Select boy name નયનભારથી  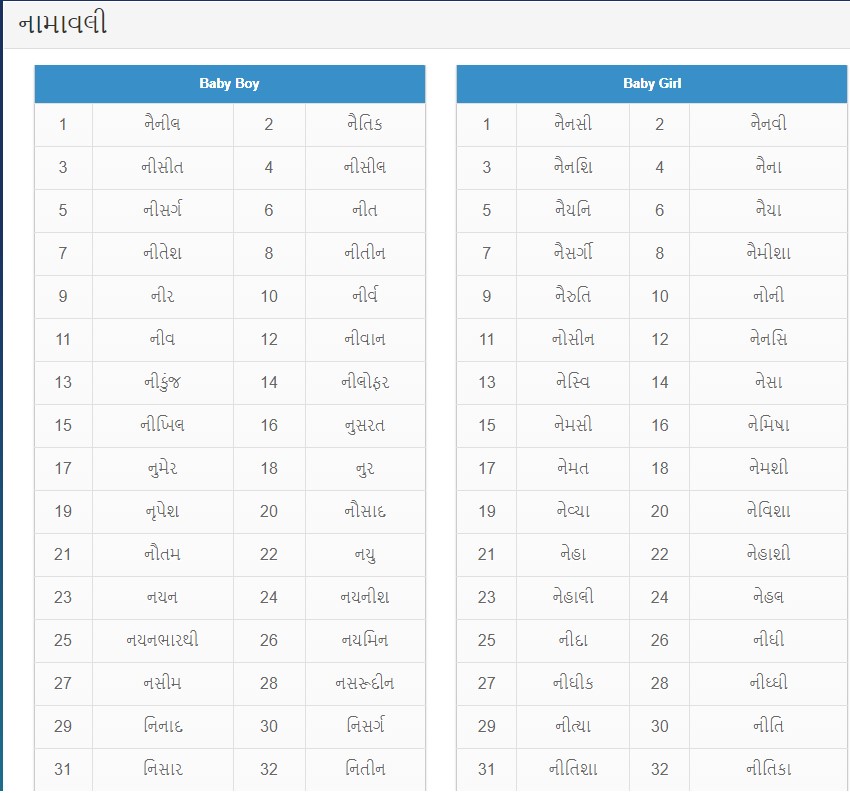[162, 640]
